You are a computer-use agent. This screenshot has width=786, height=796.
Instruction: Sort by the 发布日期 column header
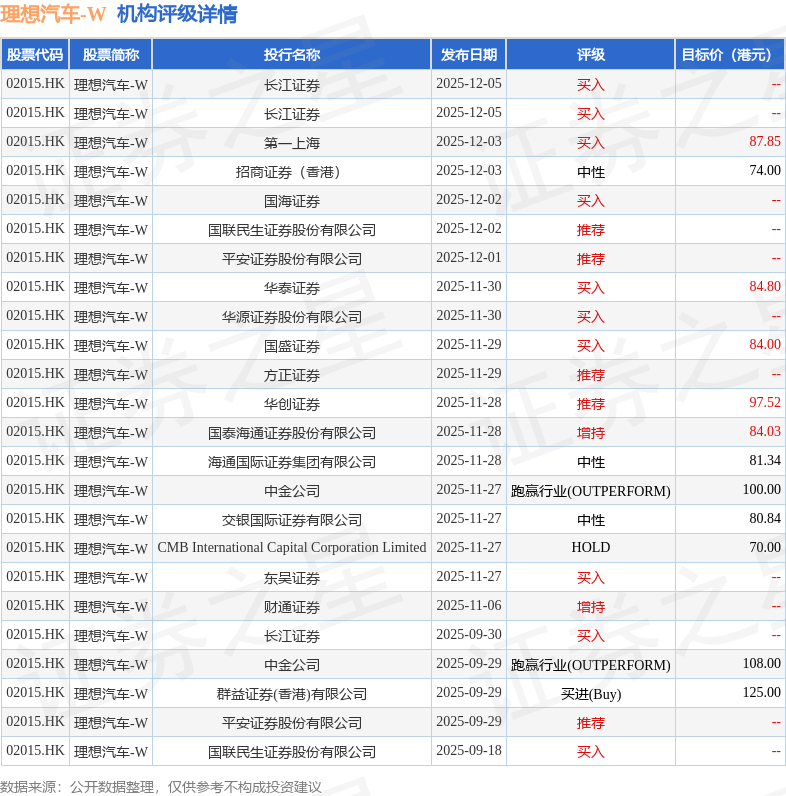click(x=468, y=55)
